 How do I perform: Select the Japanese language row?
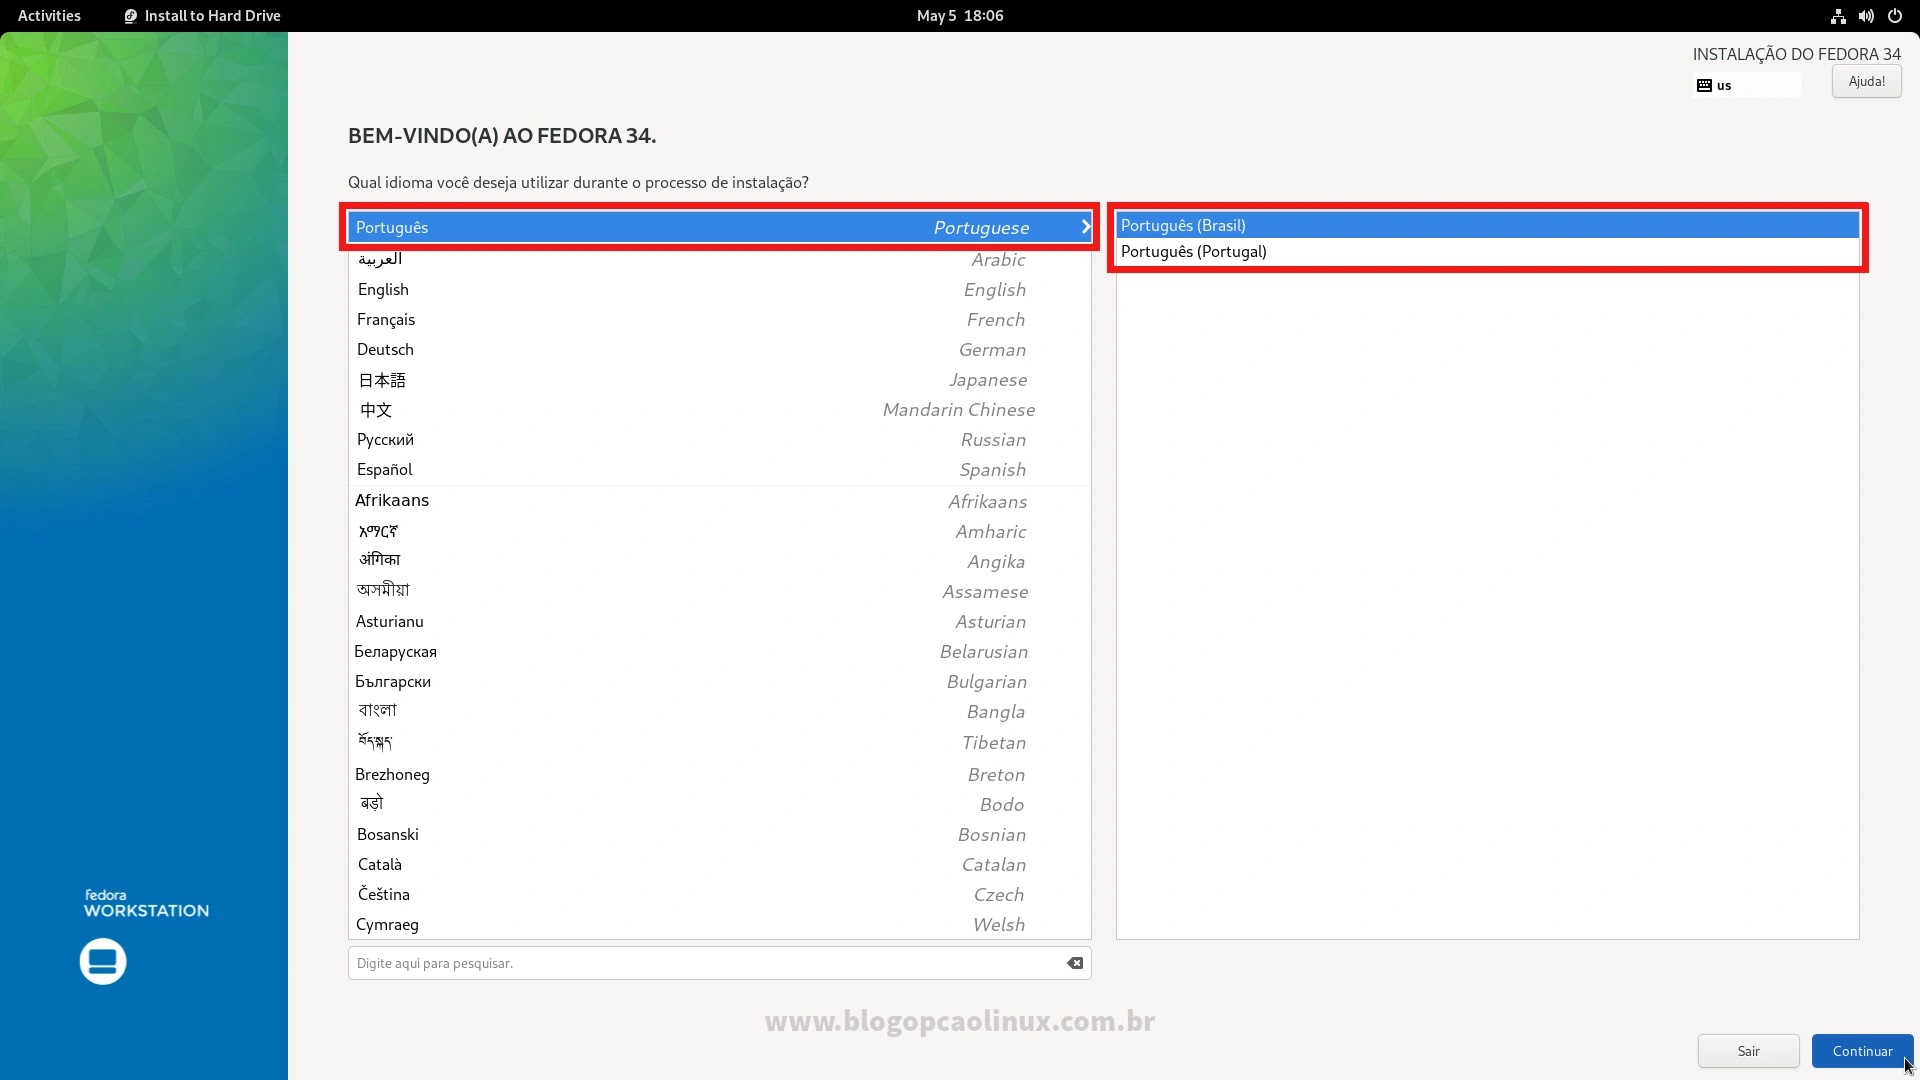pos(719,379)
